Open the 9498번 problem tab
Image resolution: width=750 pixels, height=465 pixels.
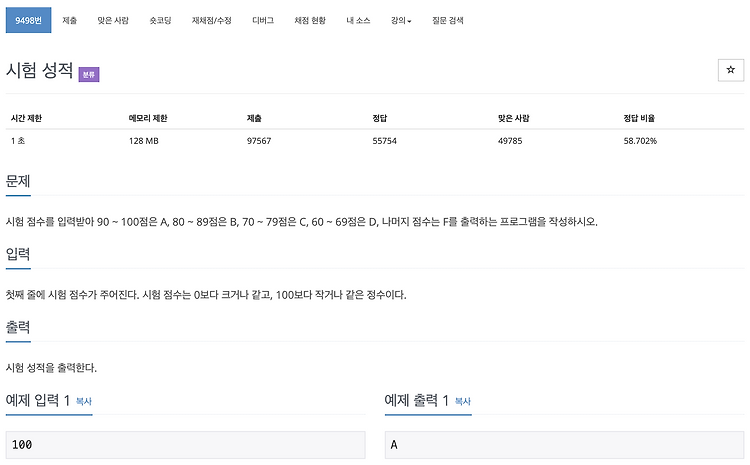tap(28, 20)
